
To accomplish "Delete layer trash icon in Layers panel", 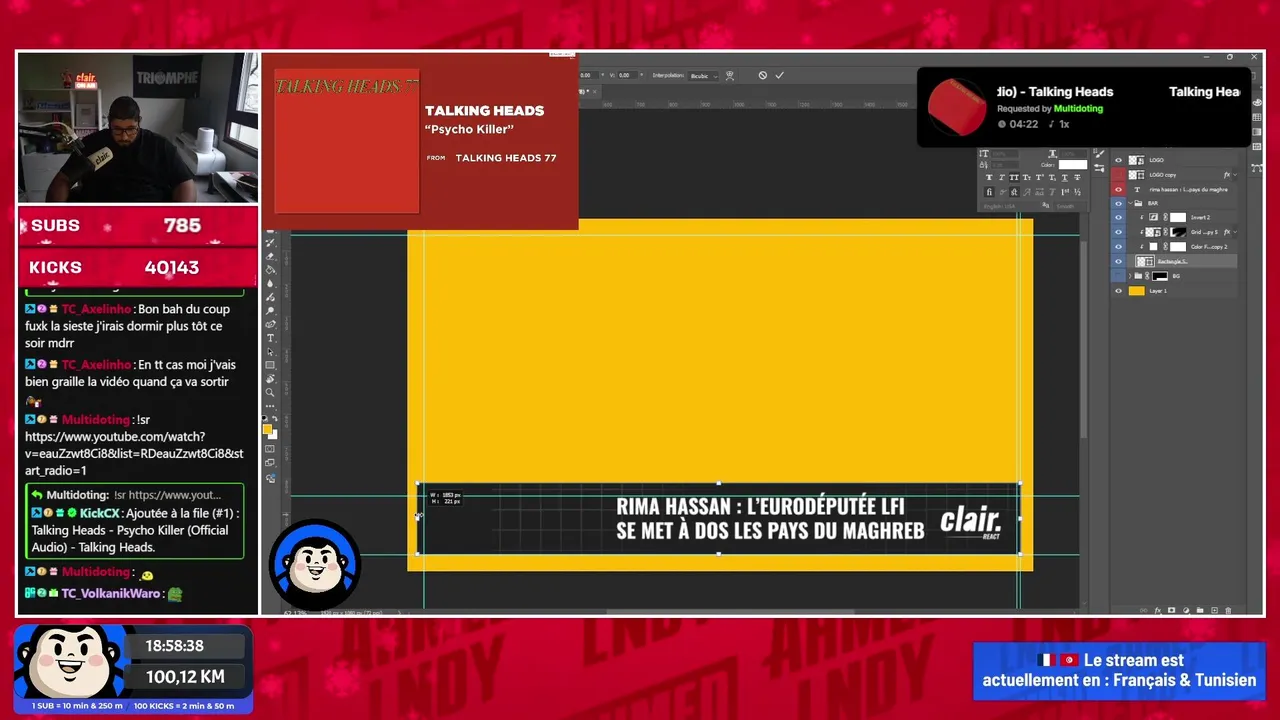I will tap(1228, 610).
